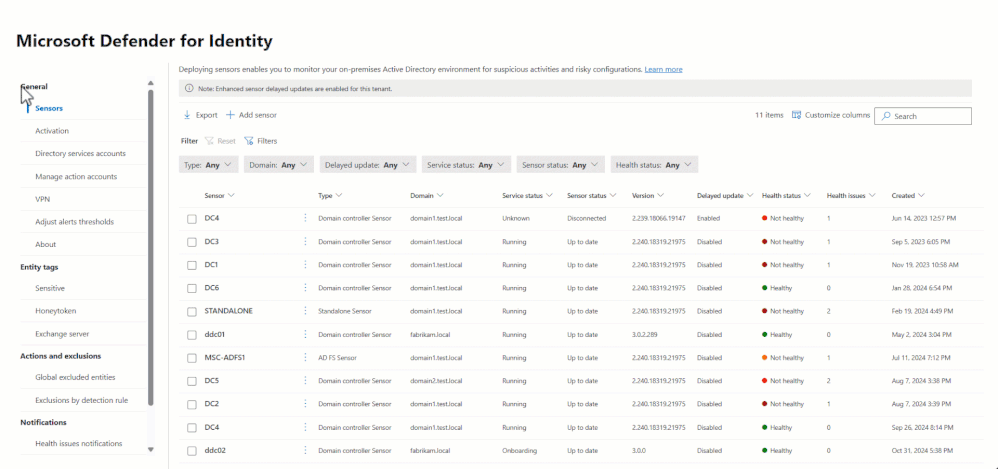
Task: Open the Type: Any filter dropdown
Action: [x=209, y=165]
